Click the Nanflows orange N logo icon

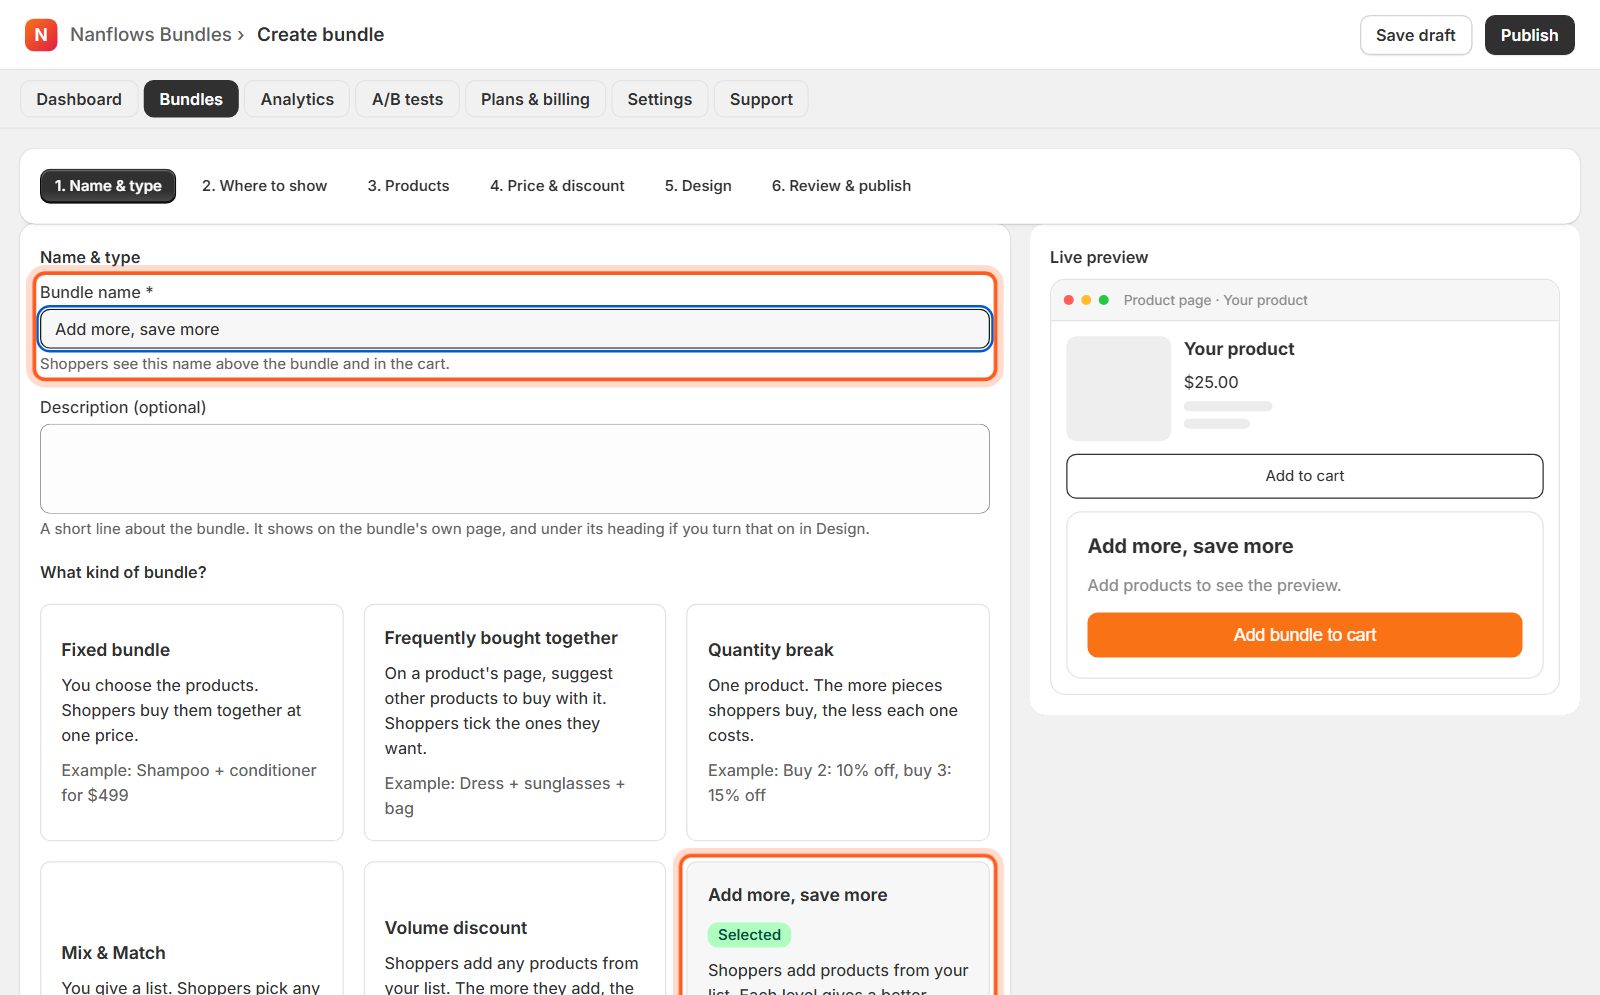pos(41,35)
